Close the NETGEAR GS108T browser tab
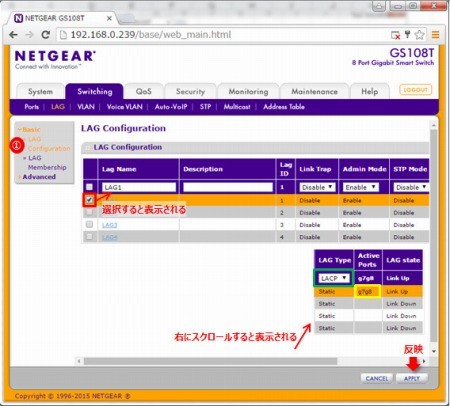Viewport: 450px width, 406px height. pyautogui.click(x=109, y=18)
